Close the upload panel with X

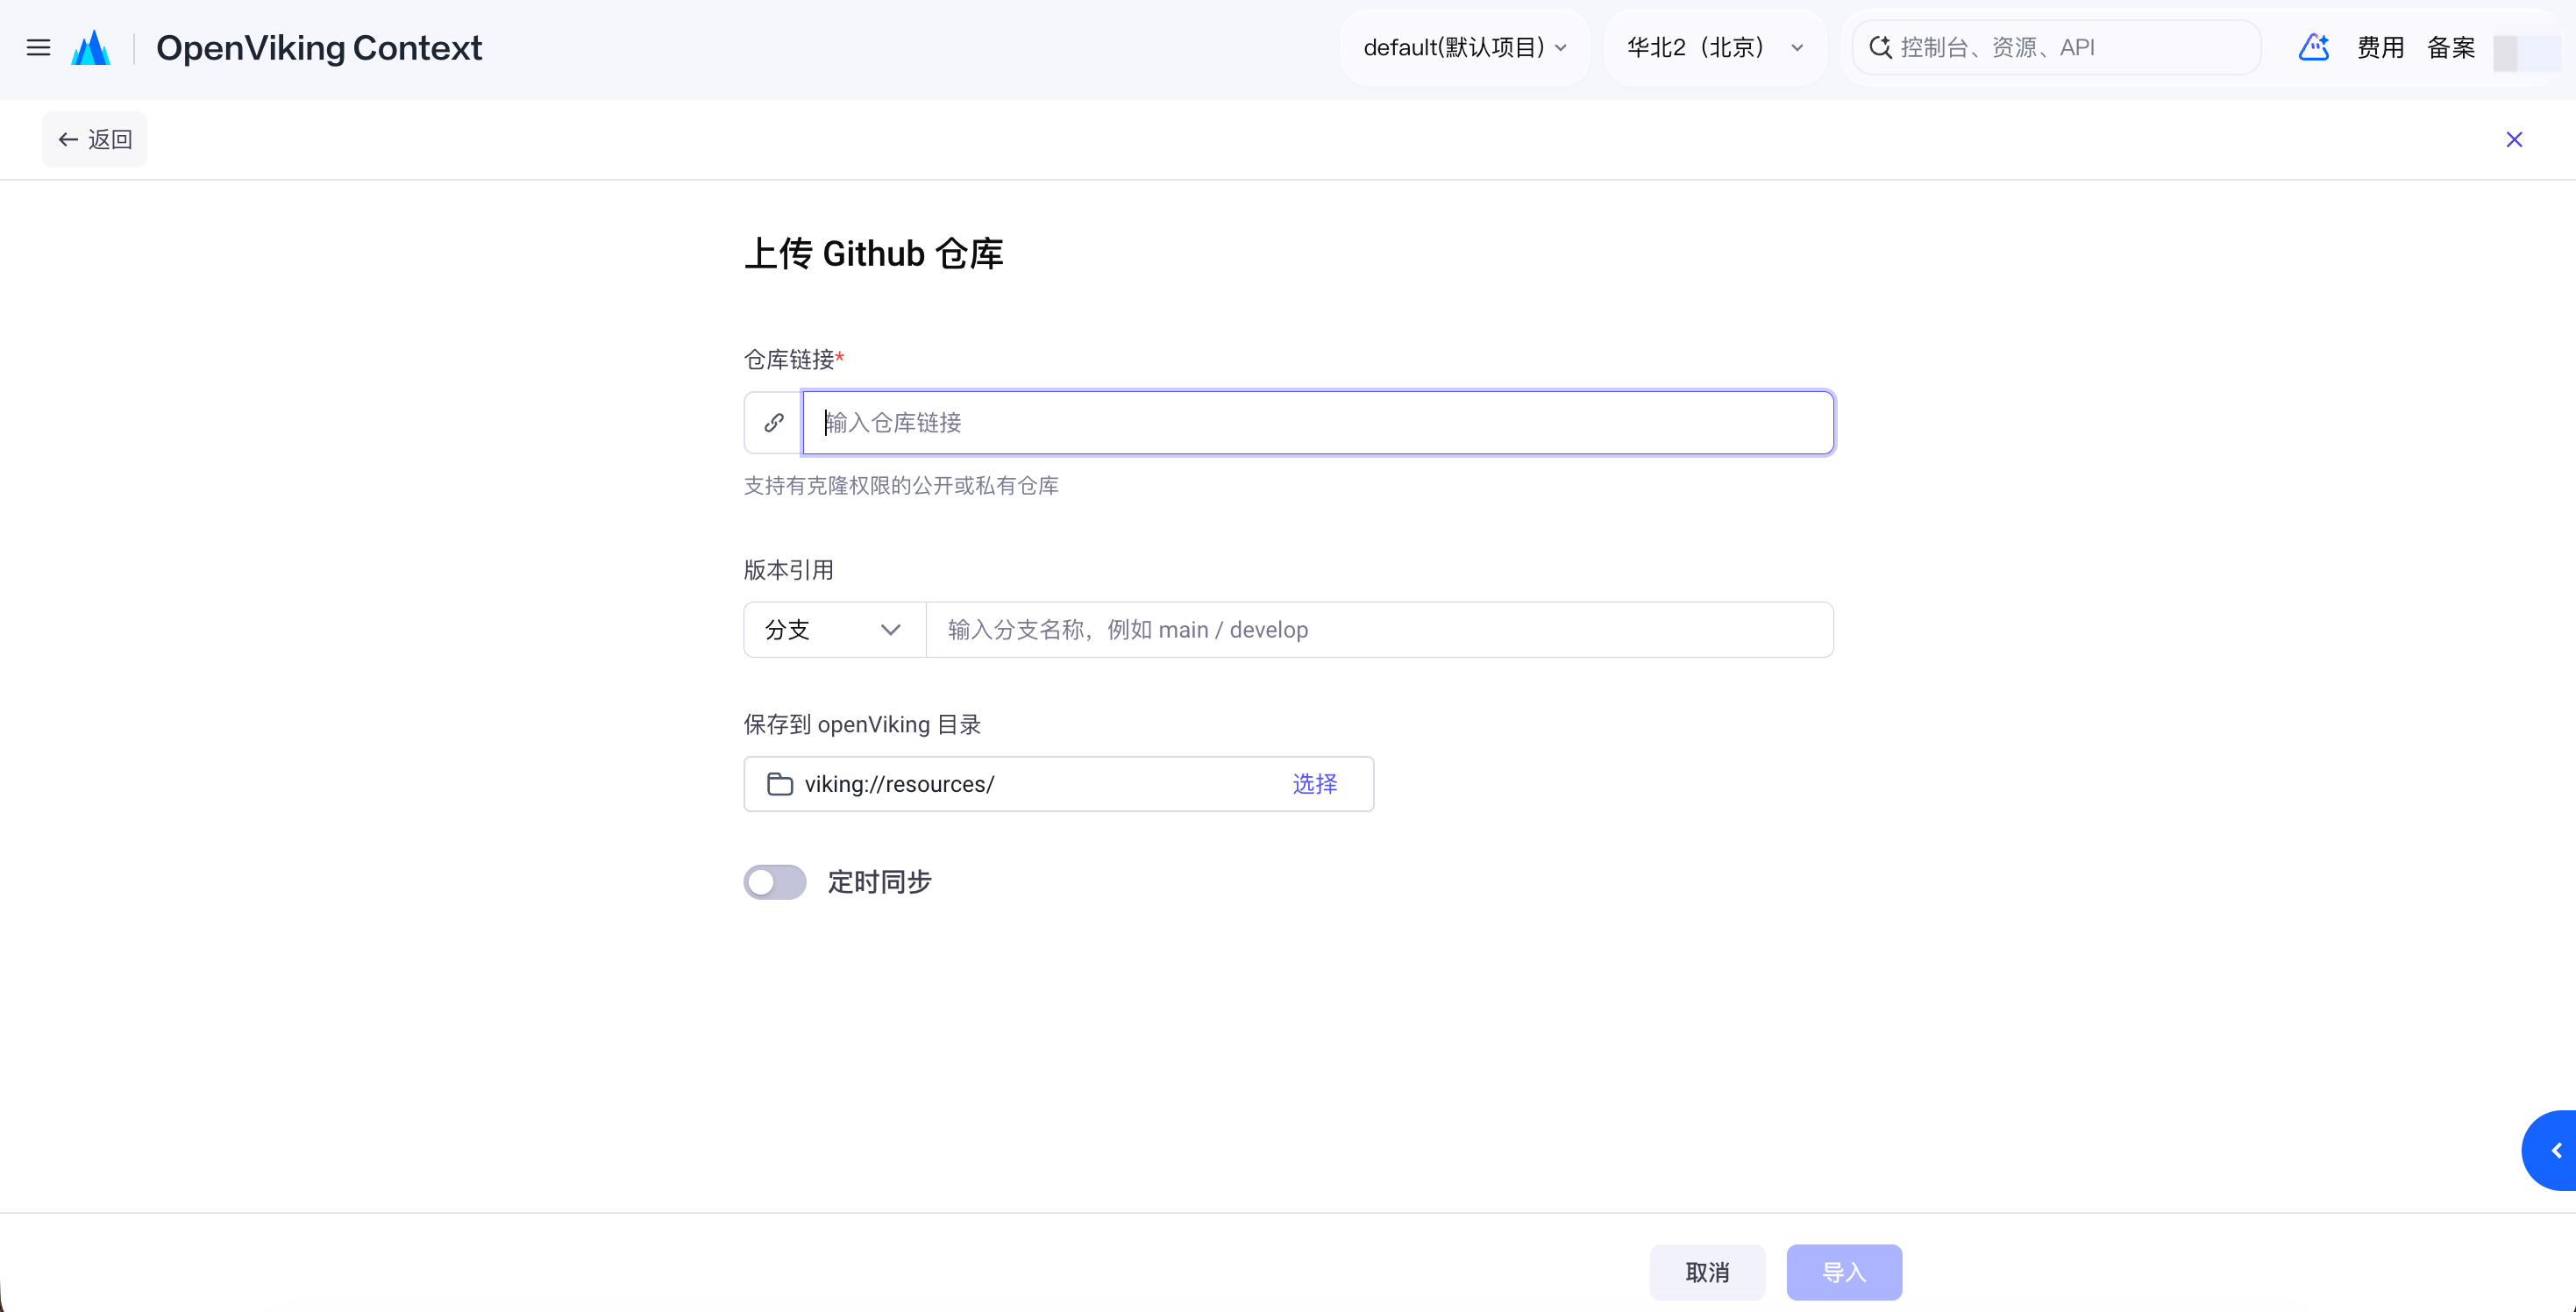tap(2514, 139)
